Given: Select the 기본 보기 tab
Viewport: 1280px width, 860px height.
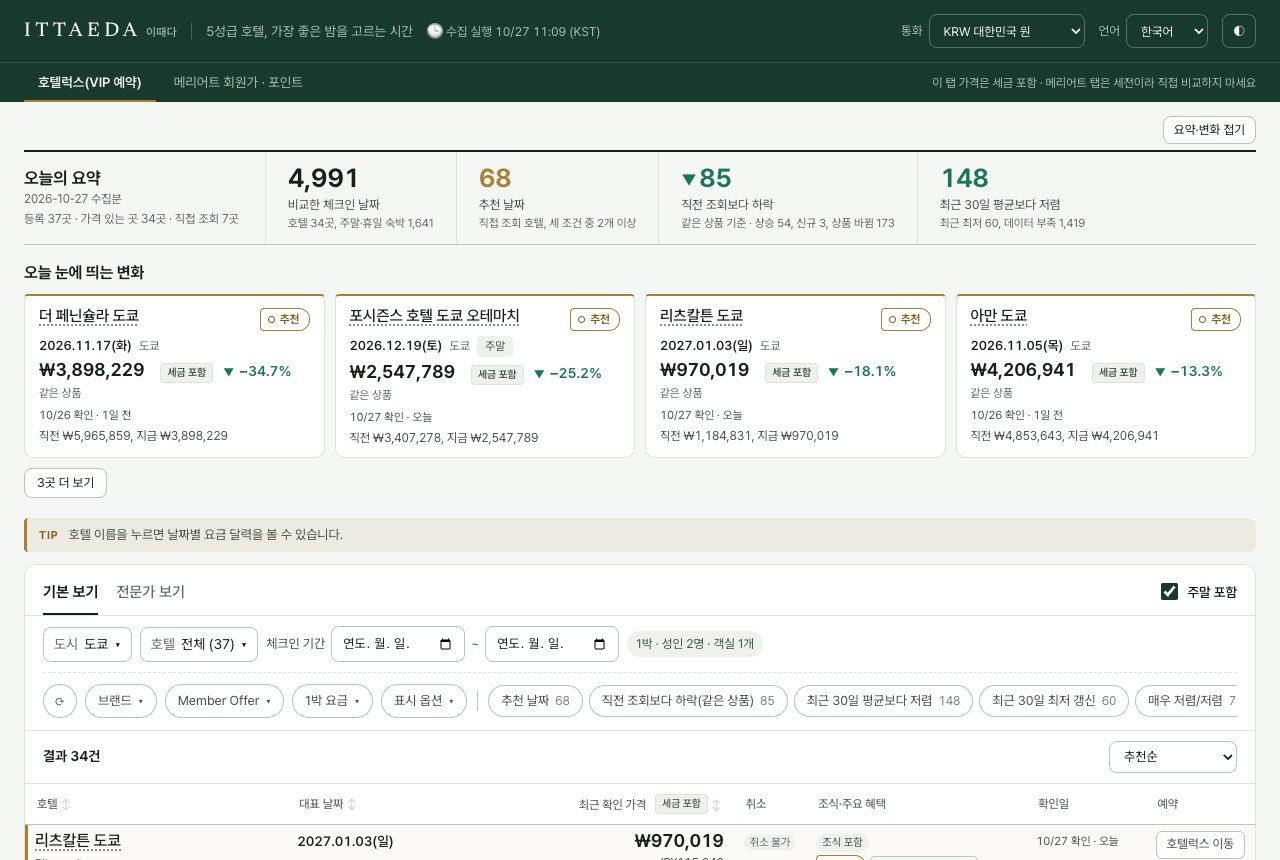Looking at the screenshot, I should point(70,591).
